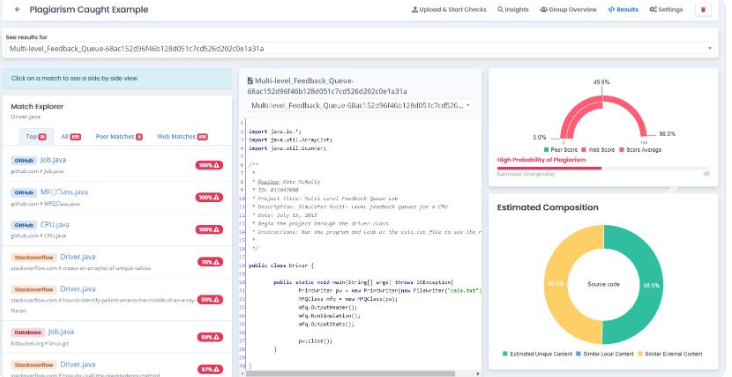This screenshot has width=732, height=377.
Task: Click the file icon beside Multi-level_Feedback_Queue title
Action: coord(250,81)
